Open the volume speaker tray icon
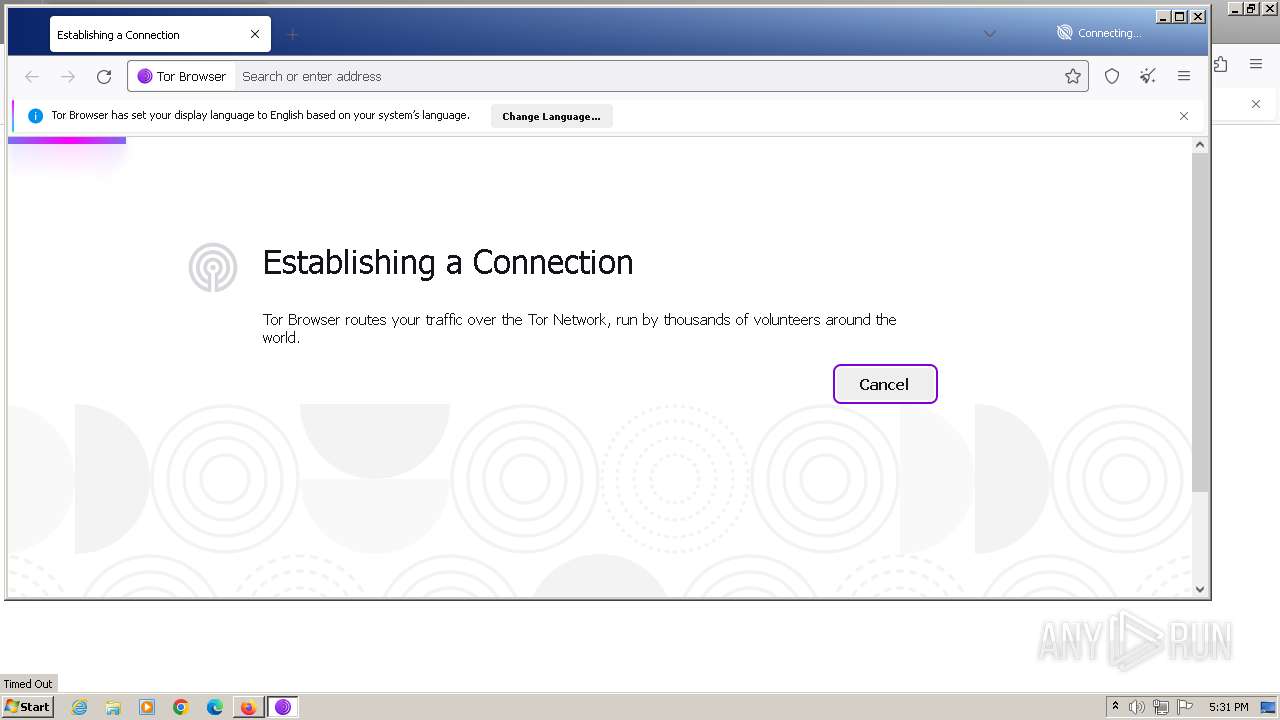The width and height of the screenshot is (1280, 720). [x=1137, y=707]
